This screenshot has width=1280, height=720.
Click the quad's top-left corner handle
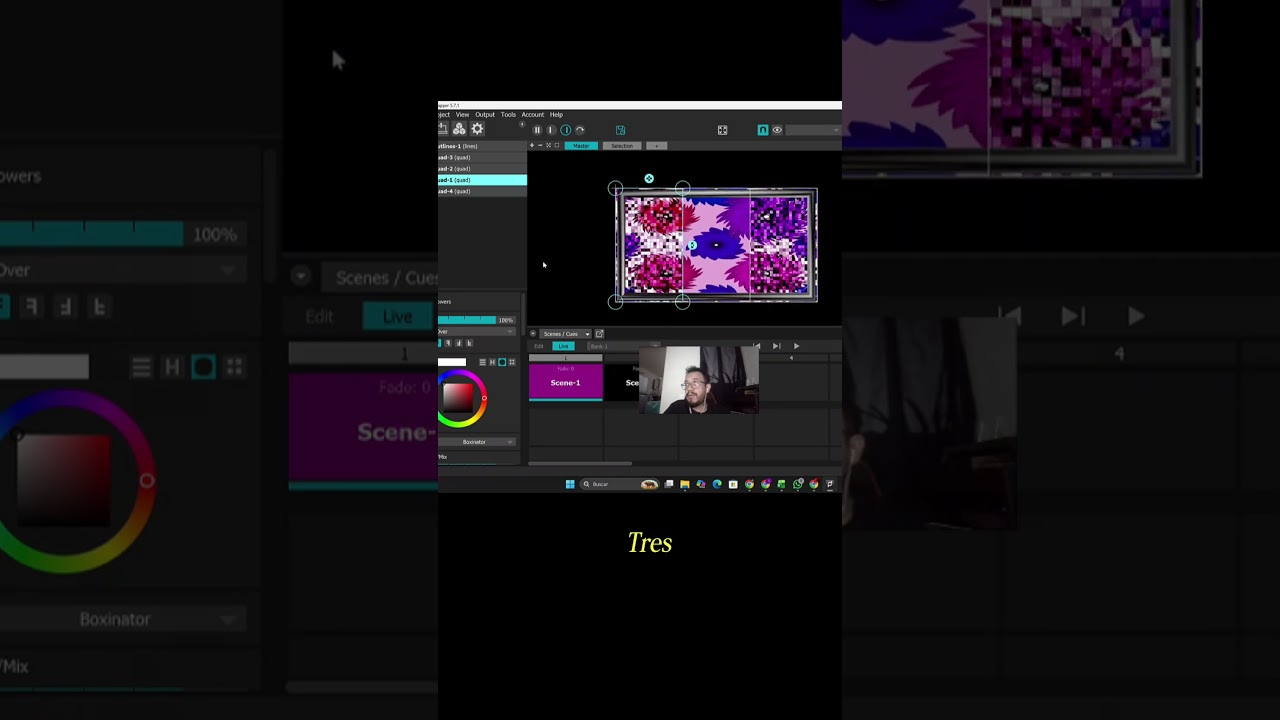615,188
